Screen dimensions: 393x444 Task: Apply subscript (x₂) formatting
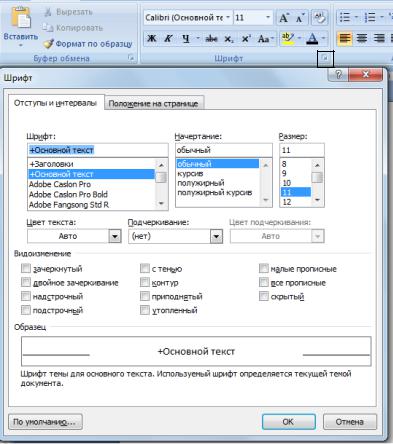(x=229, y=39)
